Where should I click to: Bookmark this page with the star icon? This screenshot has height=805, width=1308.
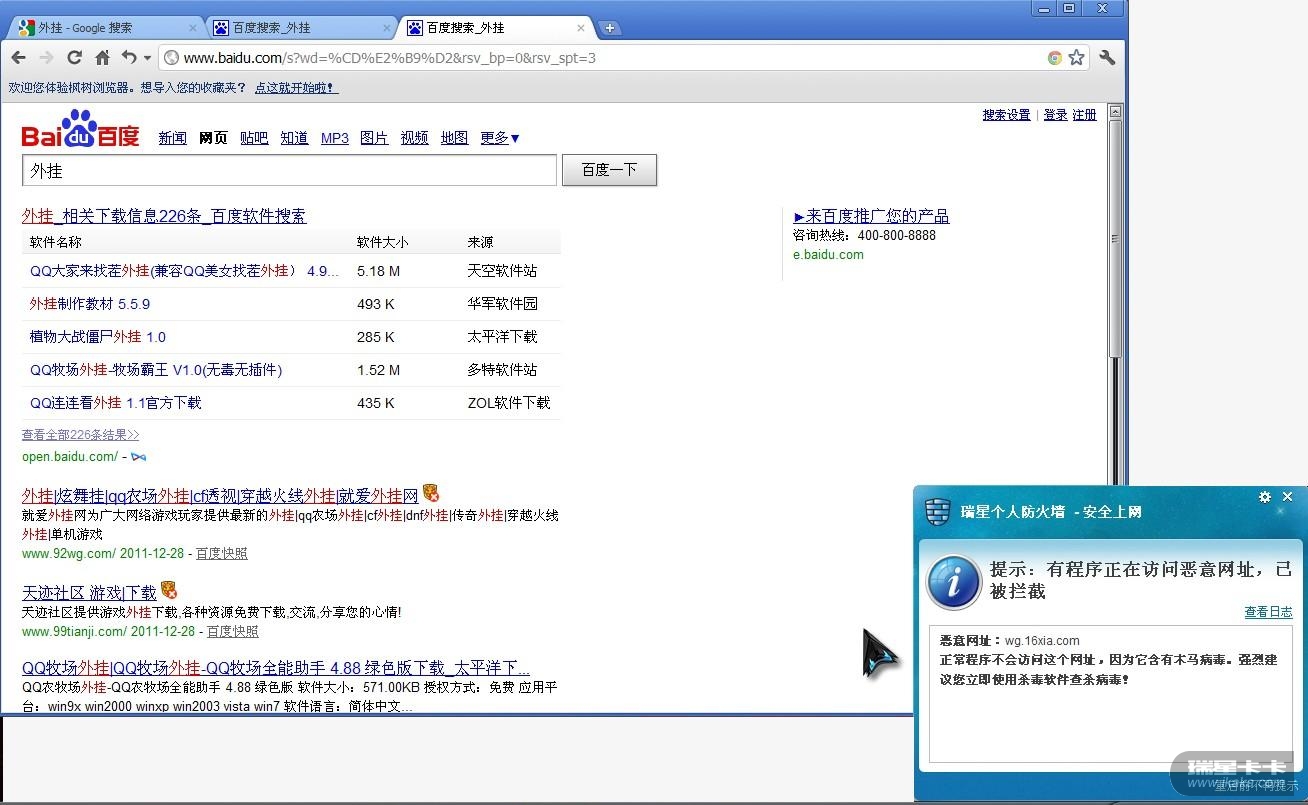1076,58
